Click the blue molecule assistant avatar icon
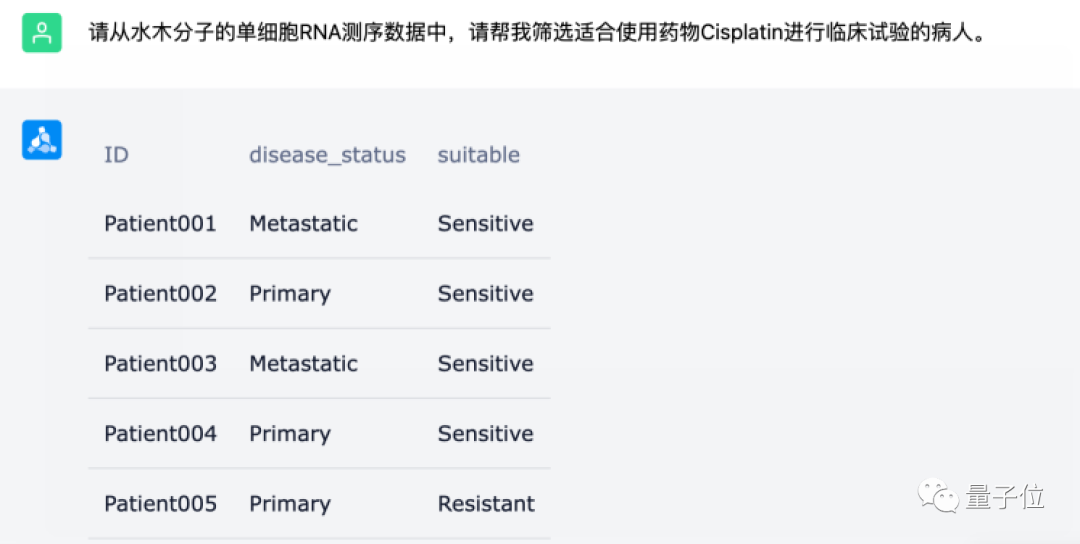The width and height of the screenshot is (1080, 544). [42, 140]
